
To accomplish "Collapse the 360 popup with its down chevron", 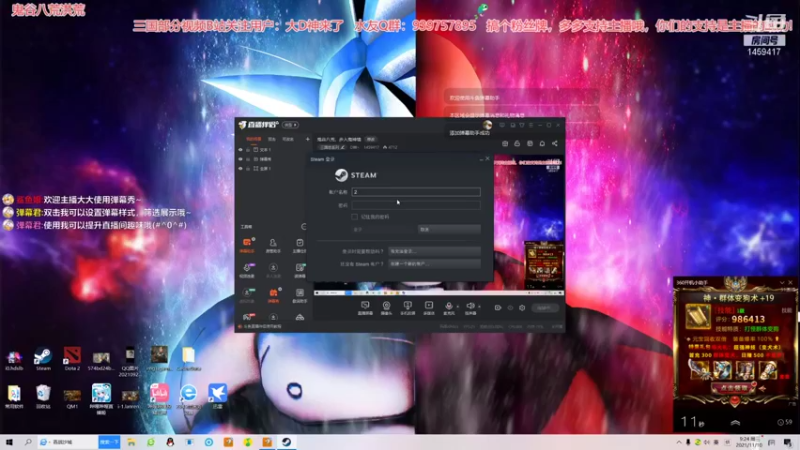I will click(782, 283).
